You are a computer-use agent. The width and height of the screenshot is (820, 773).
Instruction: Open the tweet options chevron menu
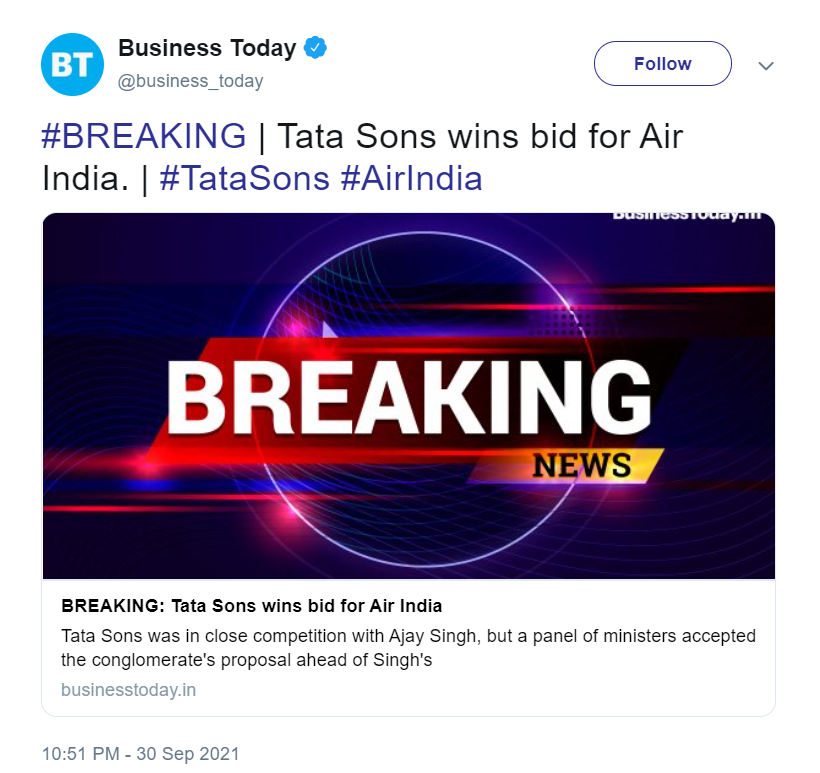(x=766, y=65)
